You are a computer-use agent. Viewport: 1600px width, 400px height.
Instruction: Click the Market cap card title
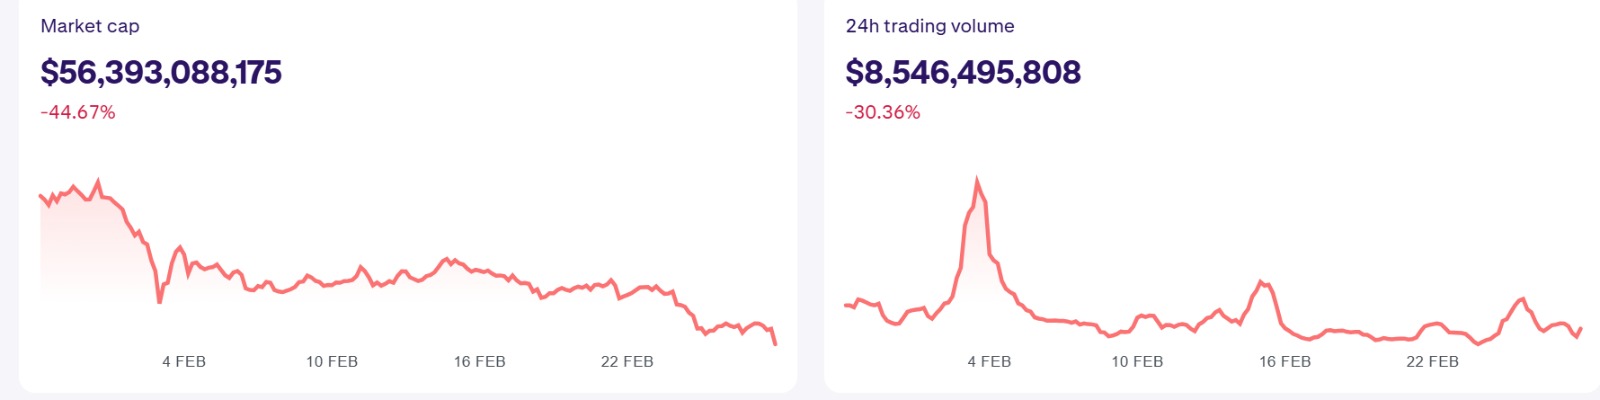tap(90, 26)
